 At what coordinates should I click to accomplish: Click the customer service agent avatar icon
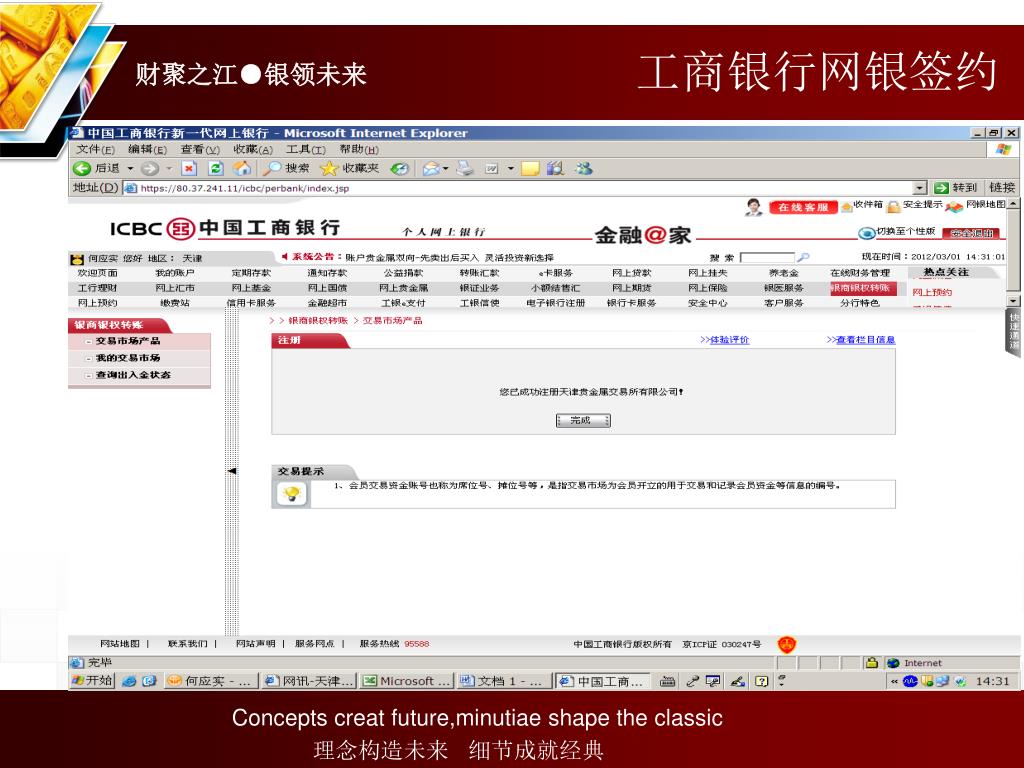point(754,207)
